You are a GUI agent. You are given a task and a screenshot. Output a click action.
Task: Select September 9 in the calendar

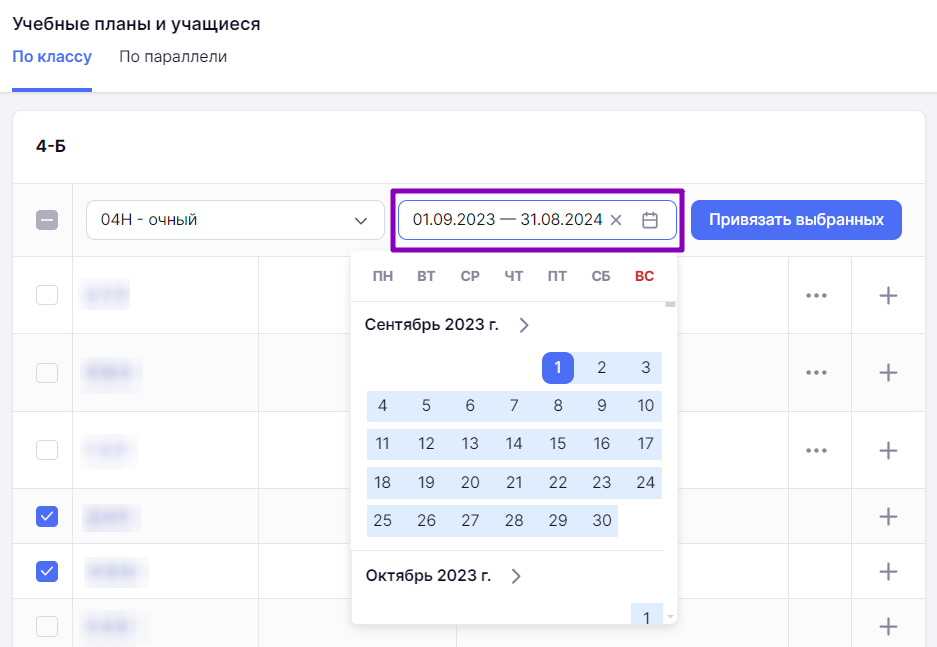coord(602,406)
